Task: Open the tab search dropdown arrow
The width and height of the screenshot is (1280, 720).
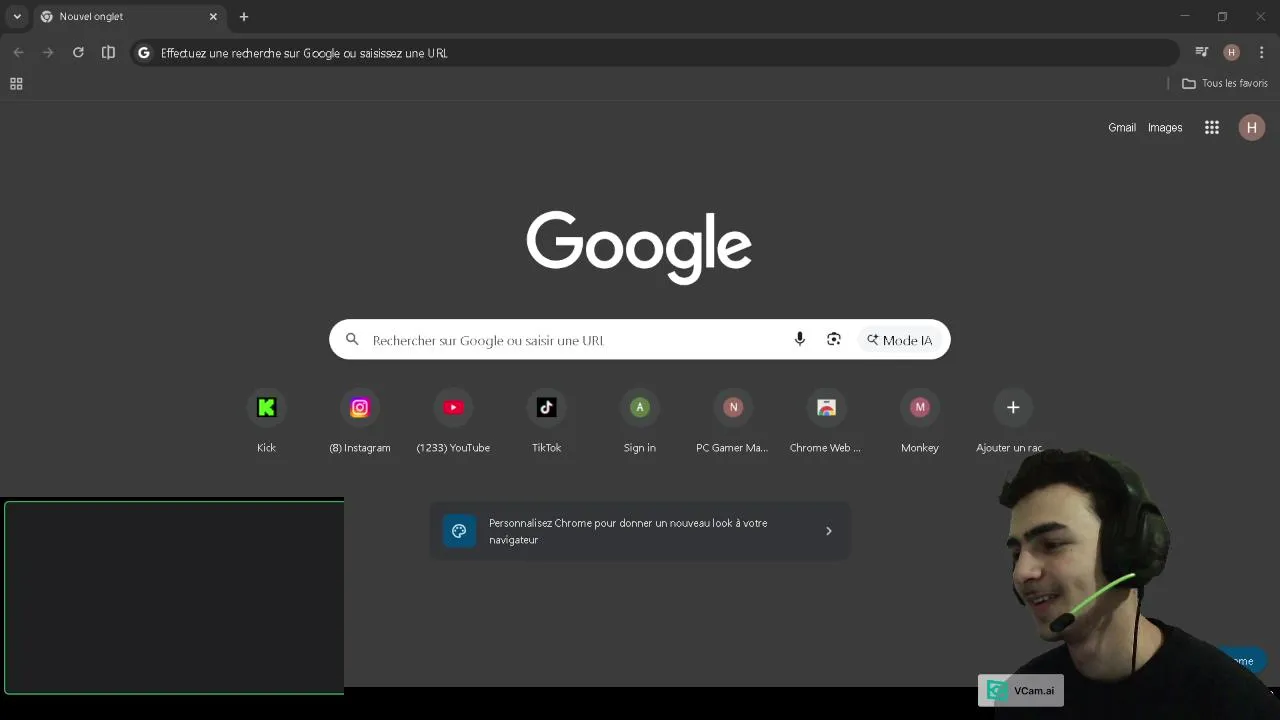Action: pyautogui.click(x=17, y=16)
